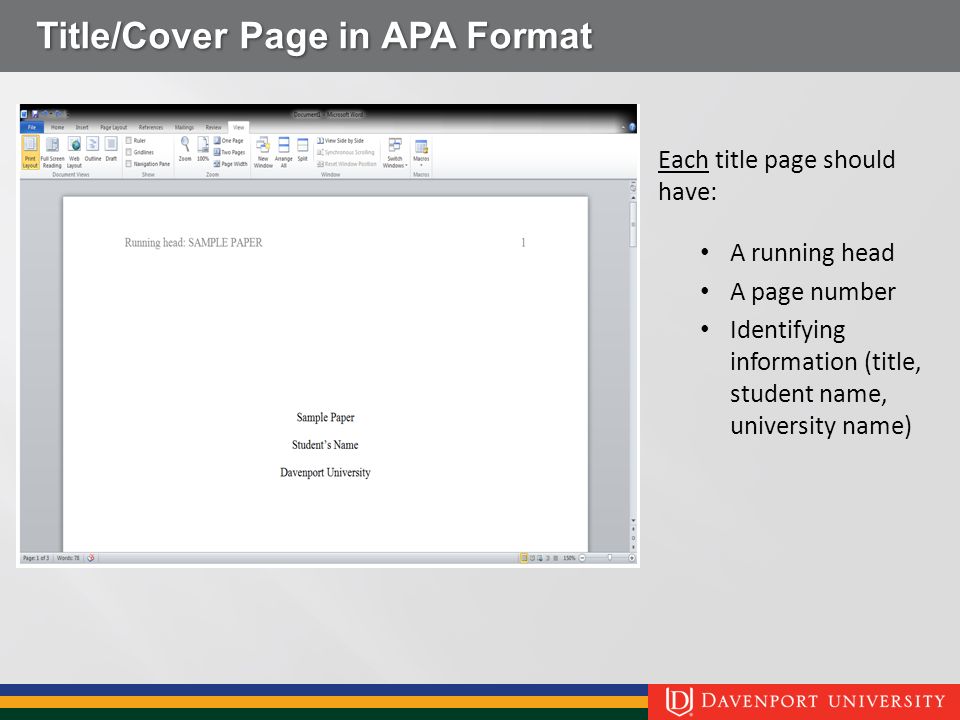
Task: Select Print Layout button in status bar
Action: pyautogui.click(x=523, y=558)
